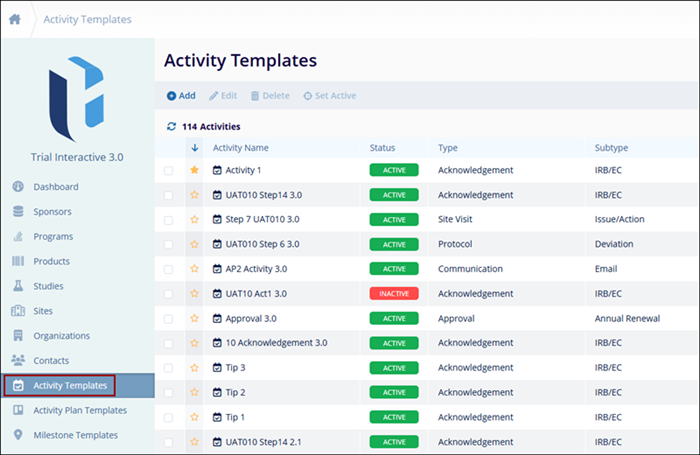Open Dashboard from the sidebar
Viewport: 700px width, 455px height.
pos(55,187)
